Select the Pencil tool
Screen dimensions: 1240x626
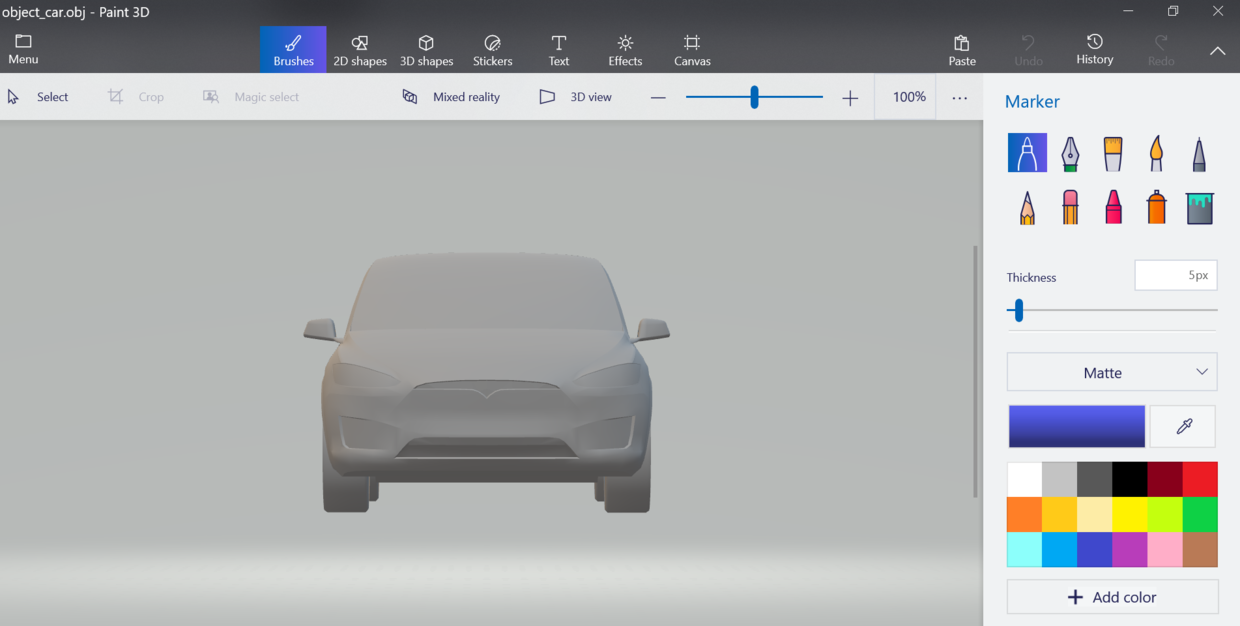click(x=1027, y=207)
